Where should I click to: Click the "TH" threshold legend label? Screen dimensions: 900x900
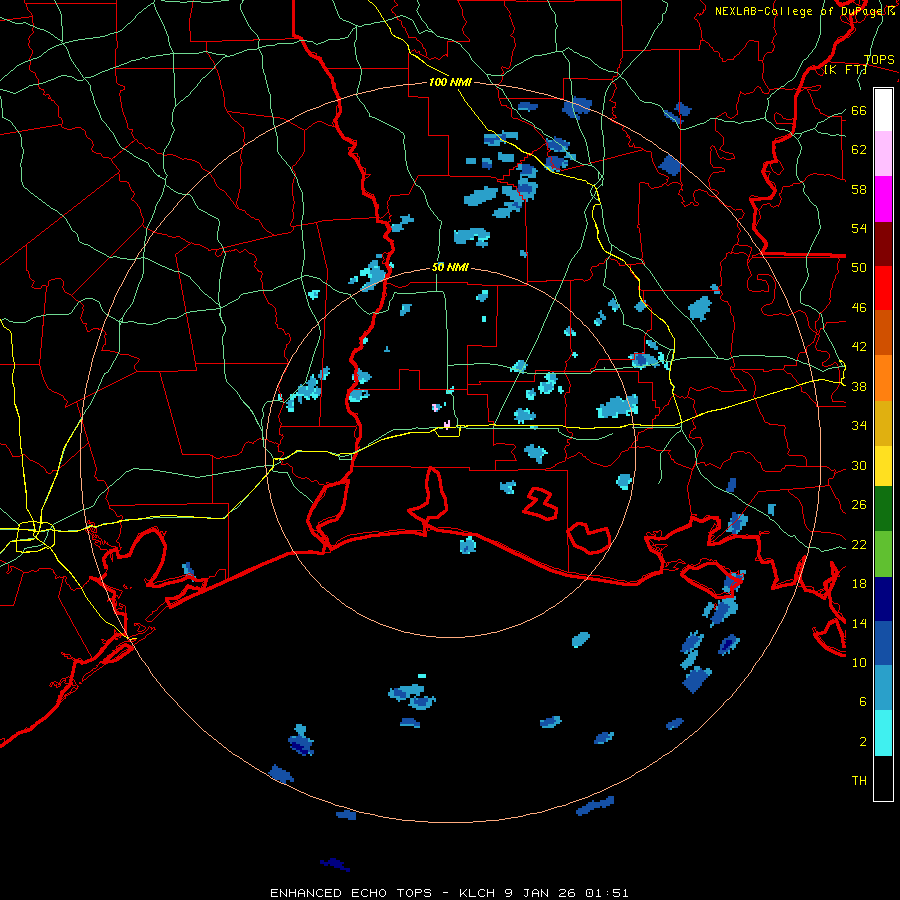point(859,780)
